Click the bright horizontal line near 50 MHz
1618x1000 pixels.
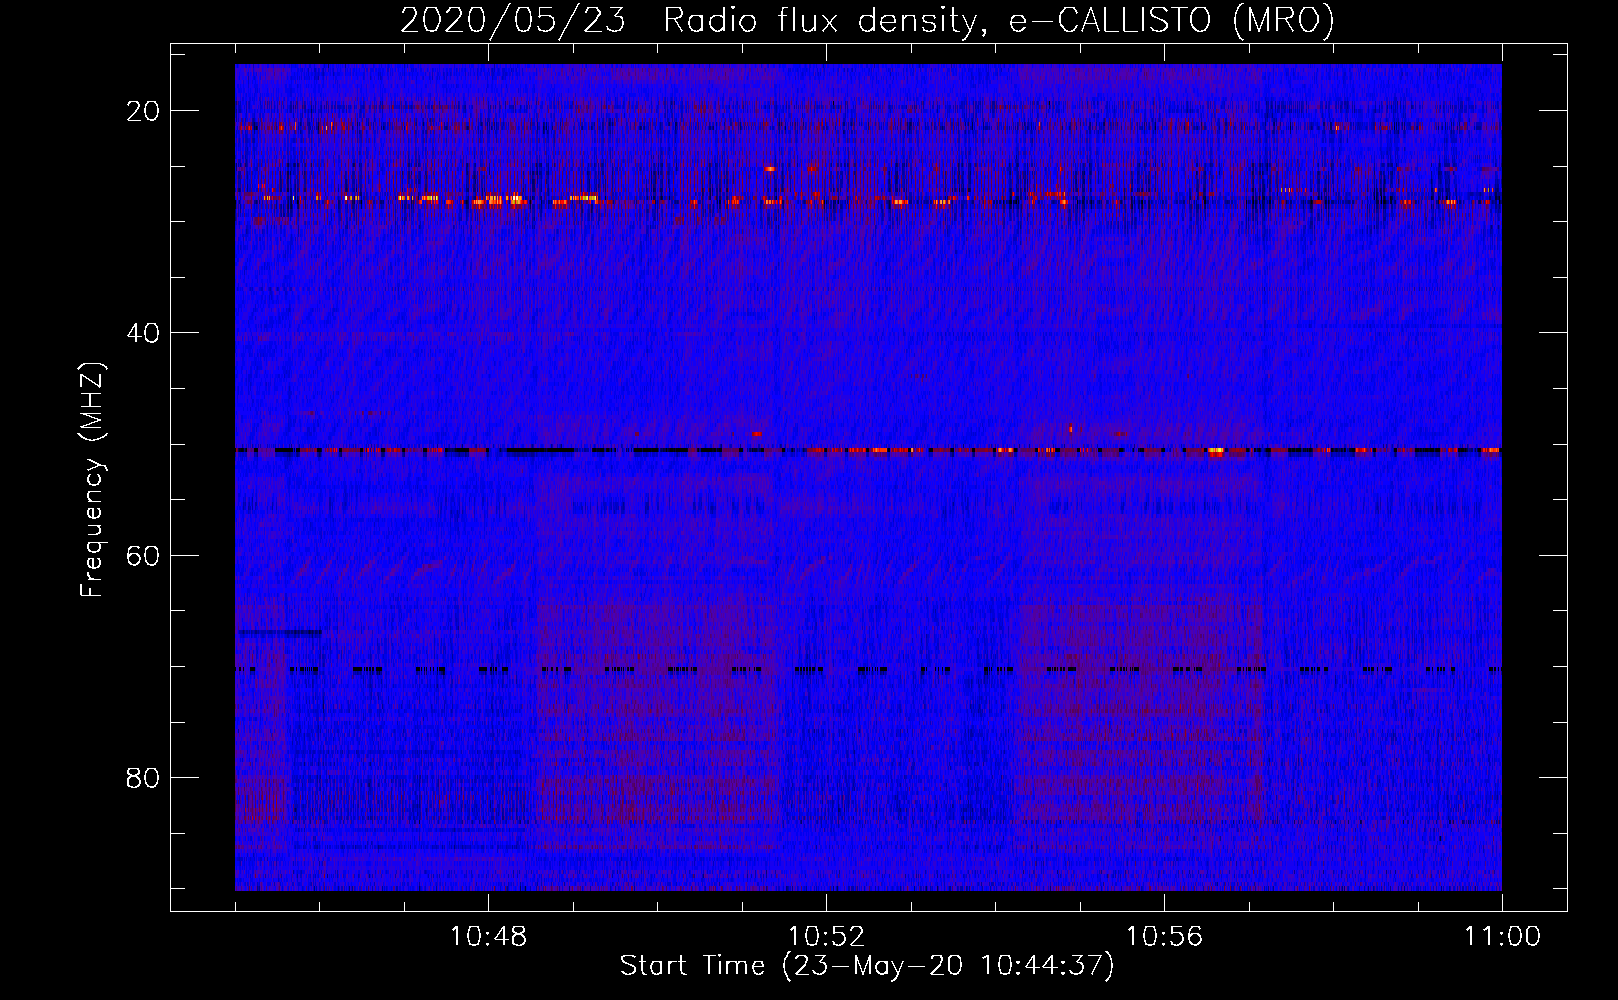point(868,451)
